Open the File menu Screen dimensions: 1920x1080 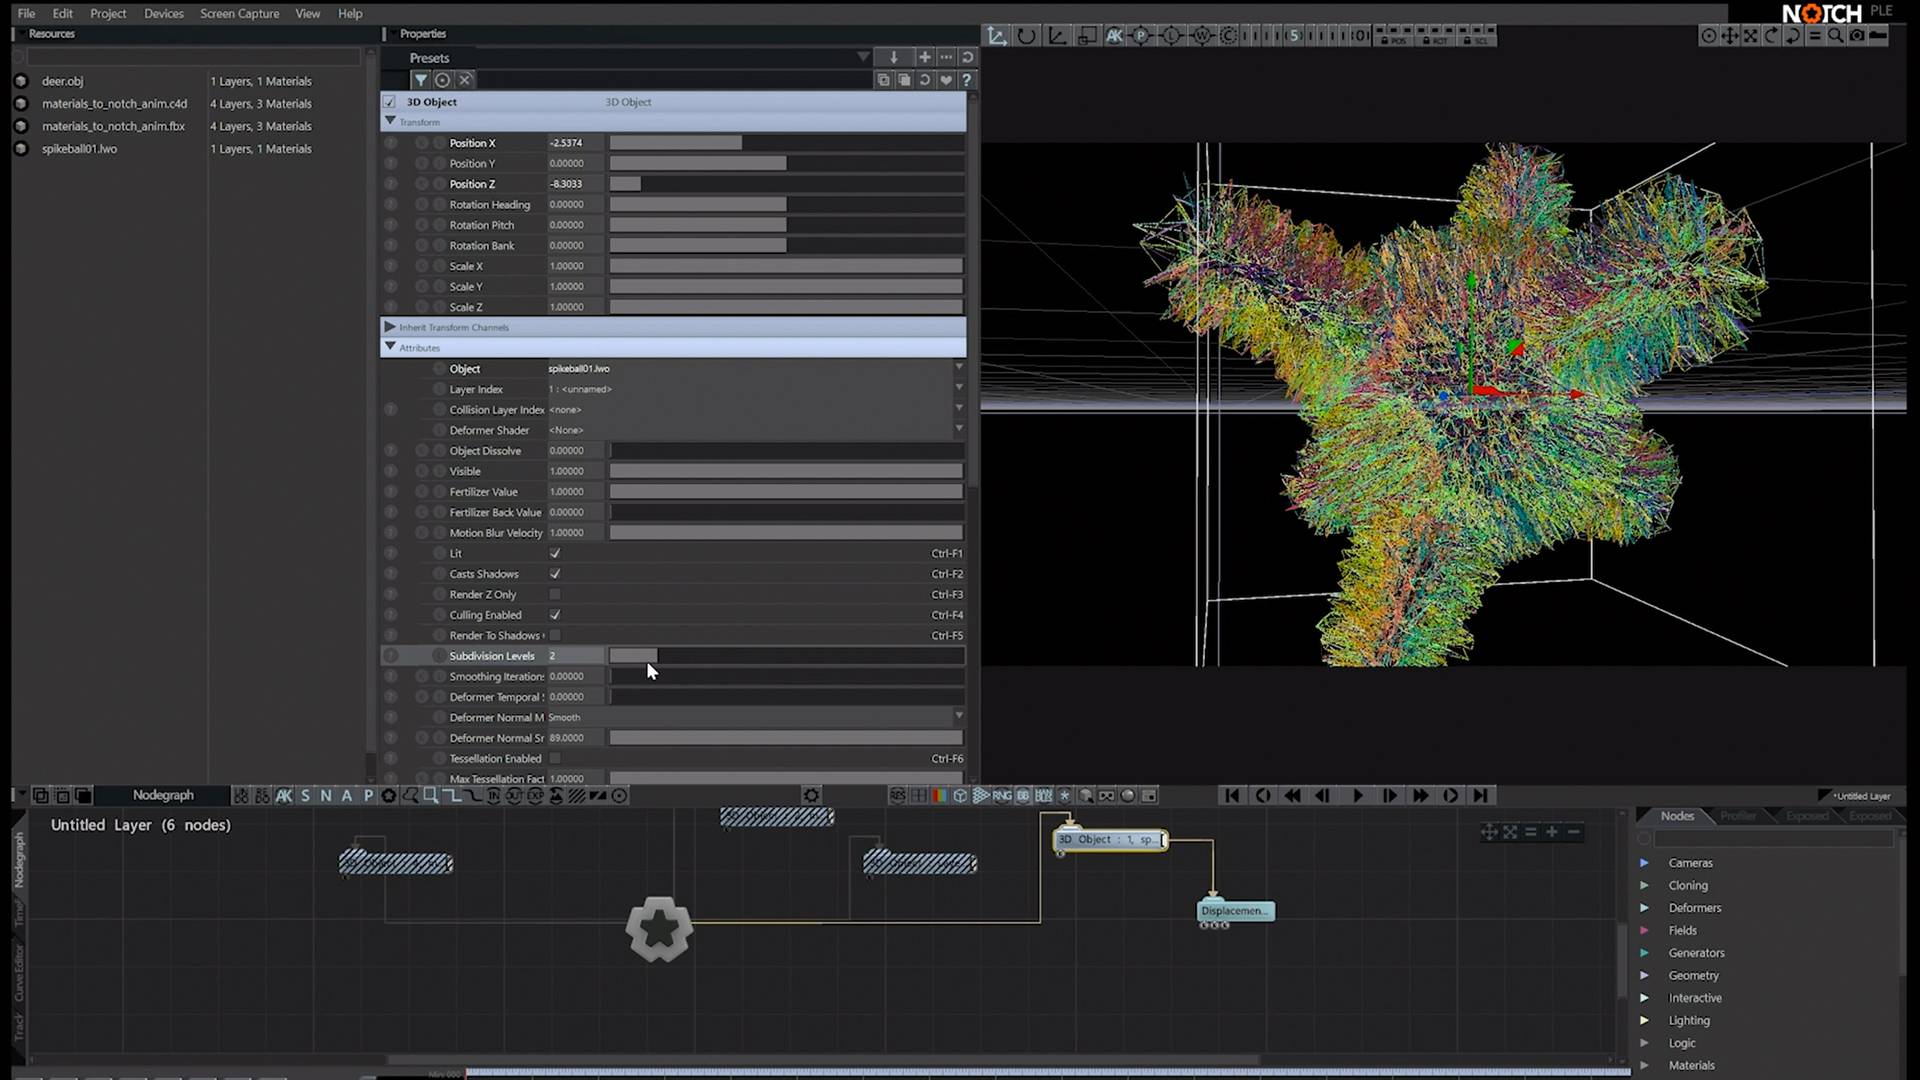26,13
